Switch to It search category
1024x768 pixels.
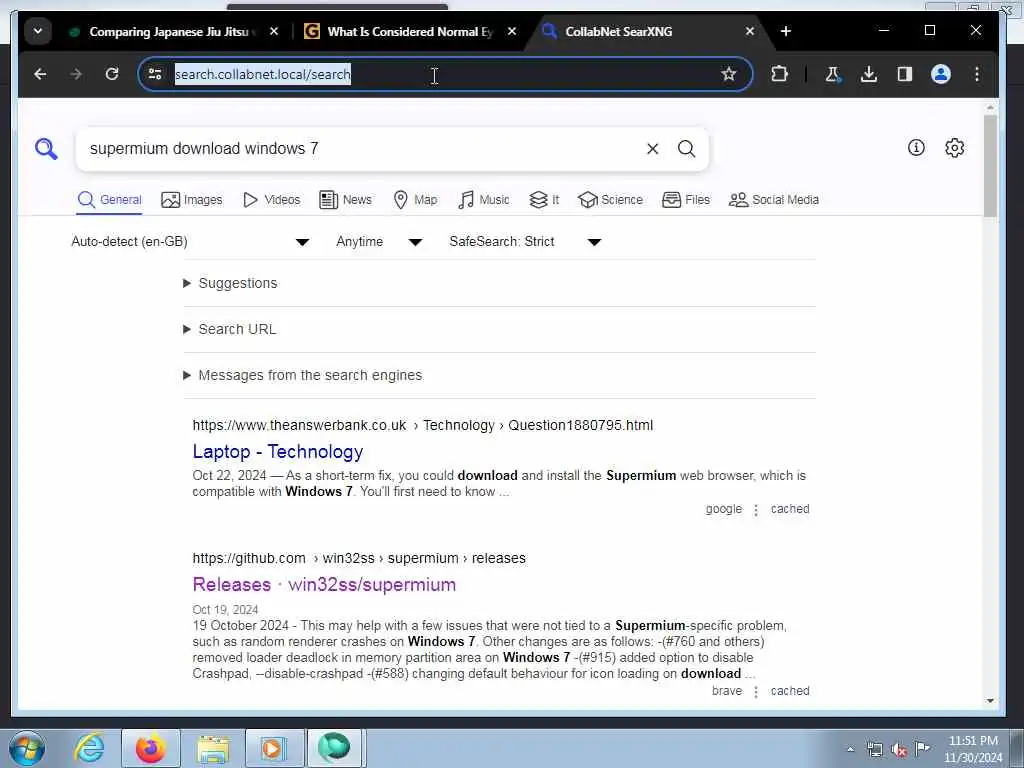544,200
